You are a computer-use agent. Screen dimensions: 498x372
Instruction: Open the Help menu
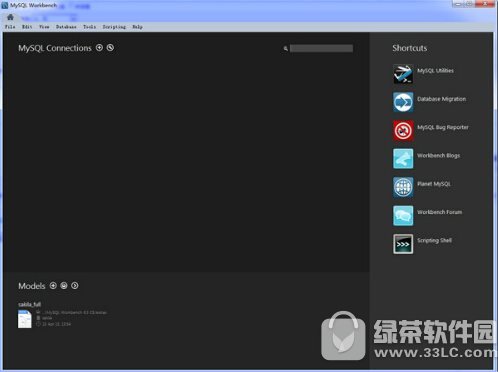pyautogui.click(x=137, y=27)
